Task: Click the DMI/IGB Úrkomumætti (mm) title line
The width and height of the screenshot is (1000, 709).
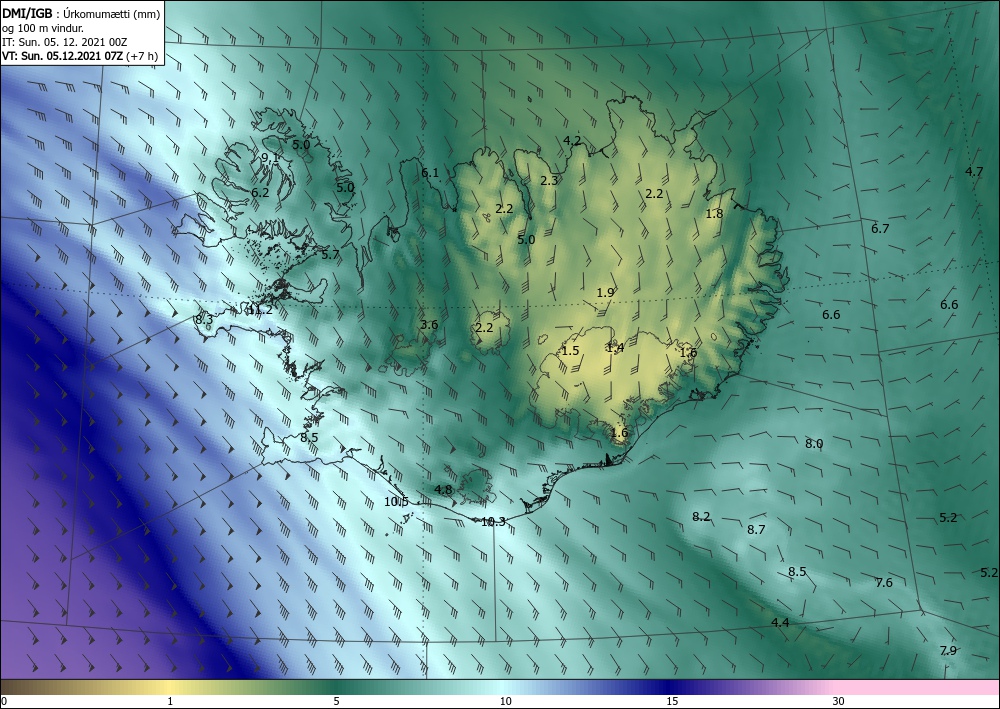Action: tap(81, 13)
